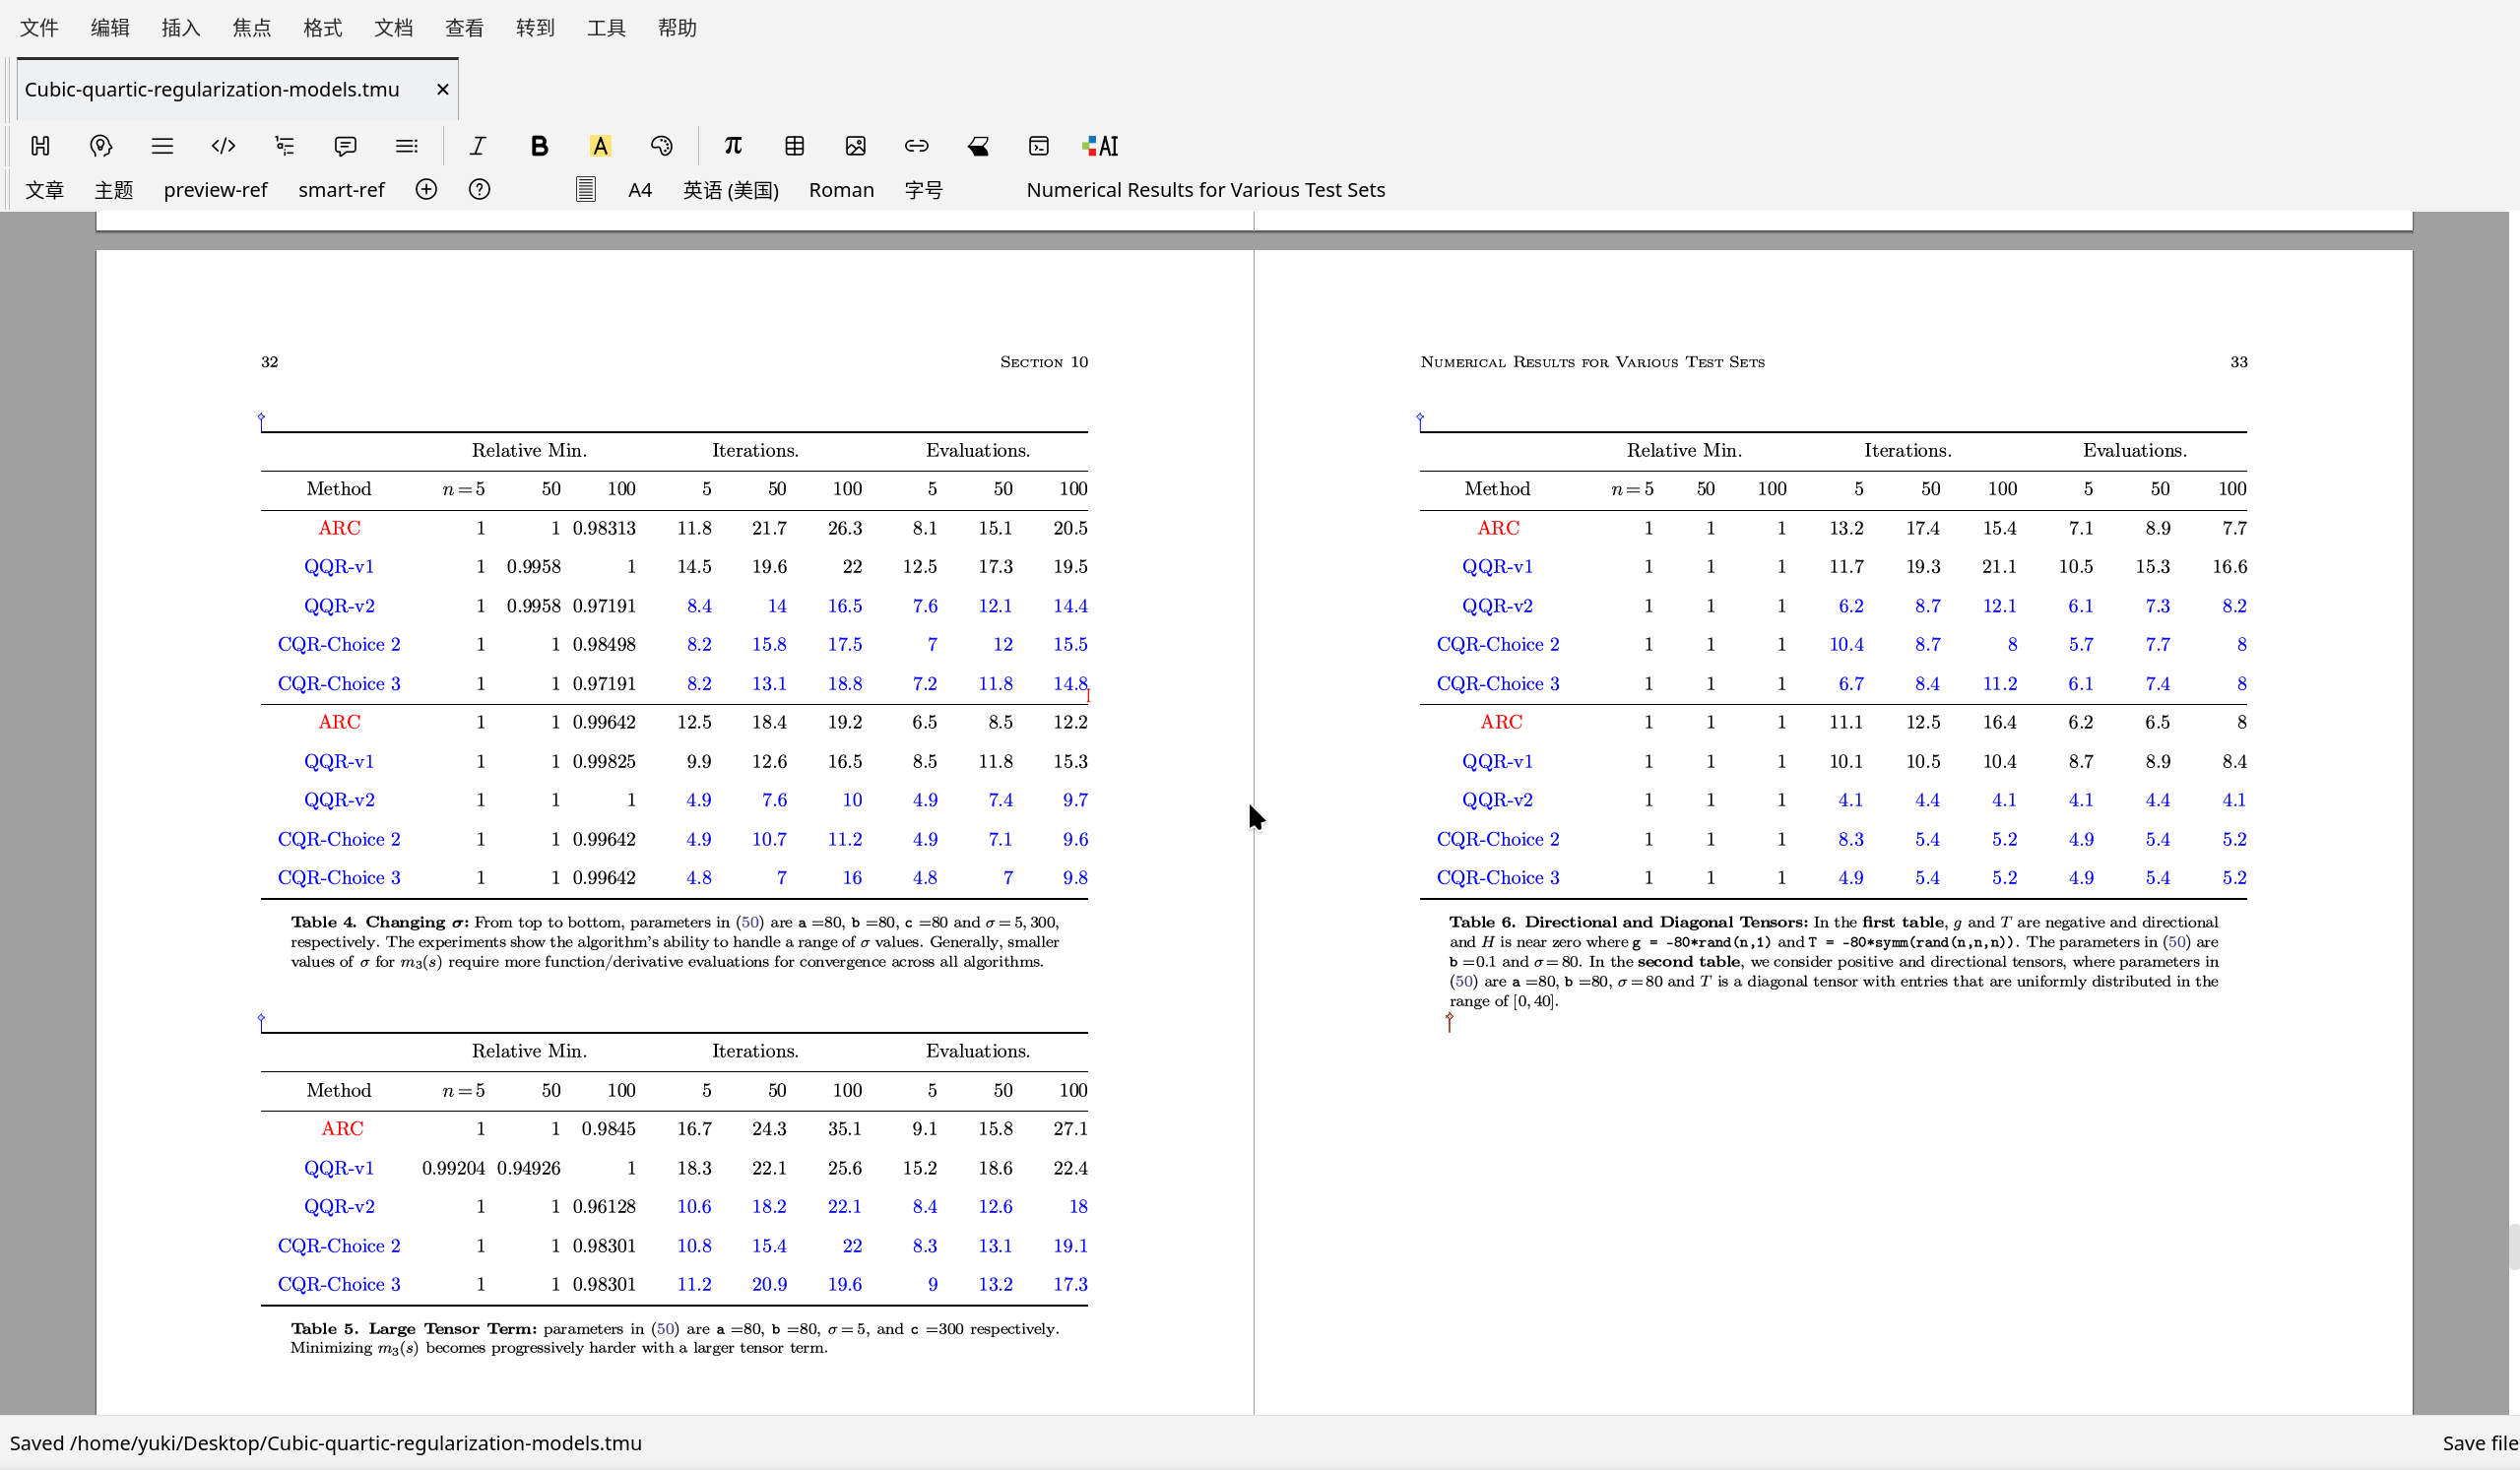Viewport: 2520px width, 1470px height.
Task: Open the 工具 menu
Action: coord(606,28)
